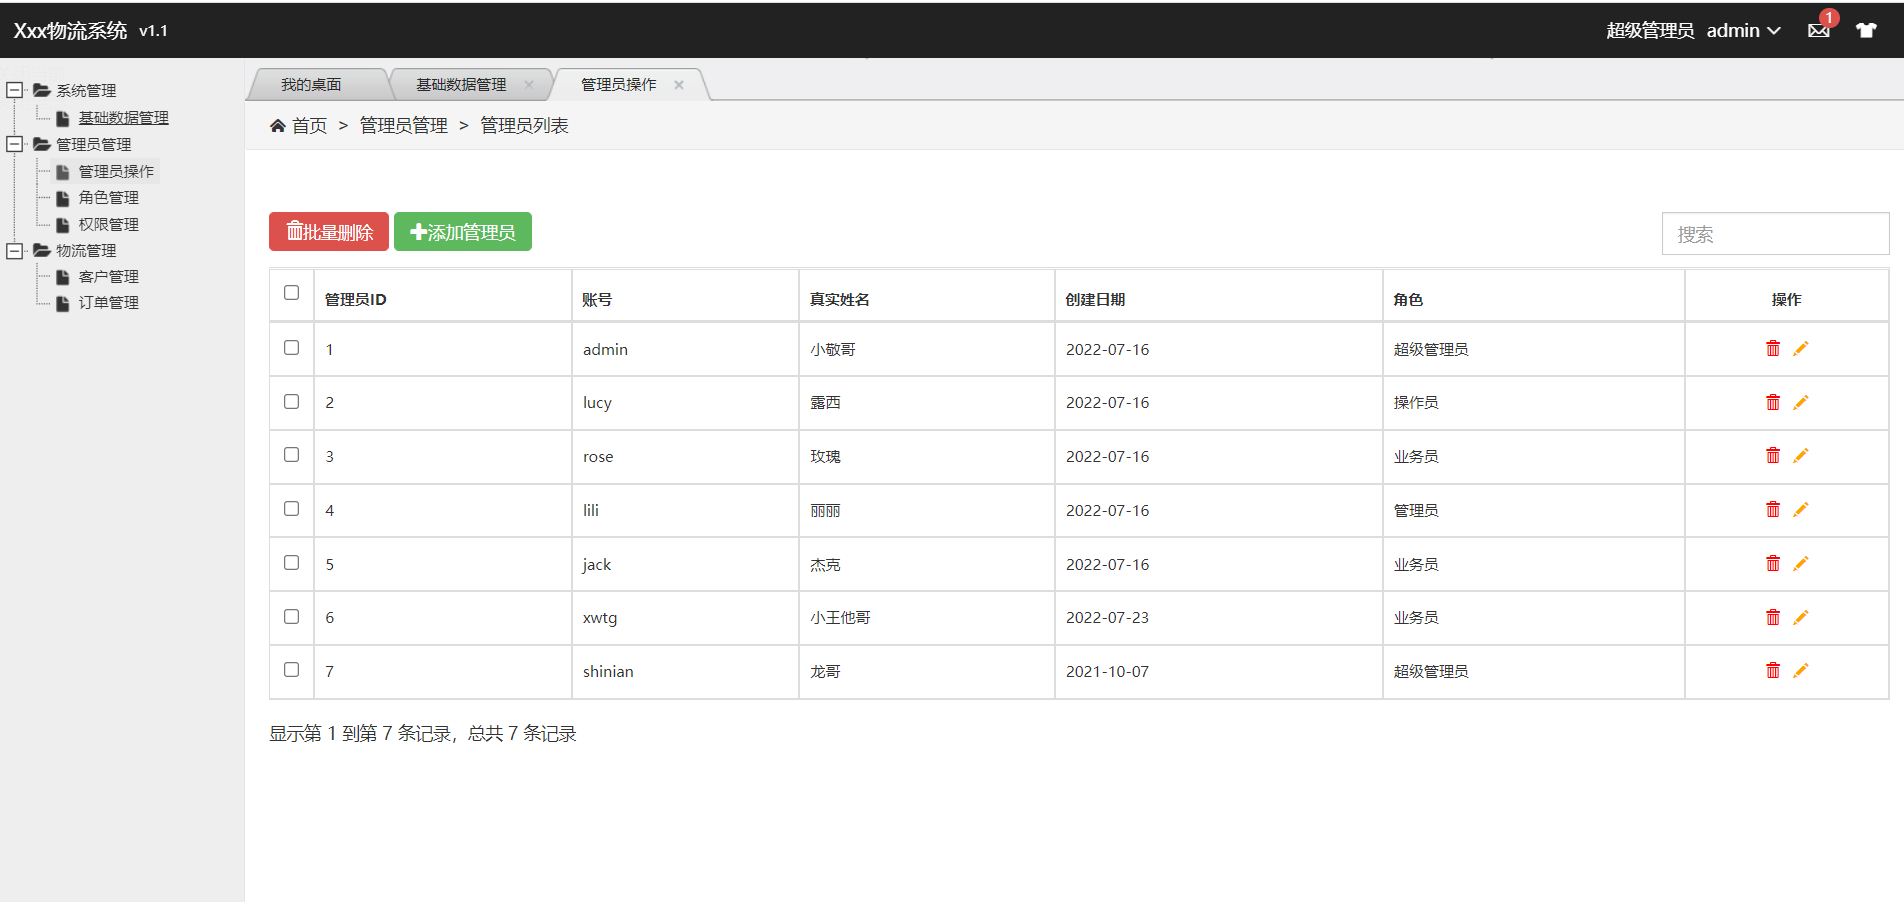Open 订单管理 in the sidebar tree
Screen dimensions: 1904x902
[x=108, y=302]
